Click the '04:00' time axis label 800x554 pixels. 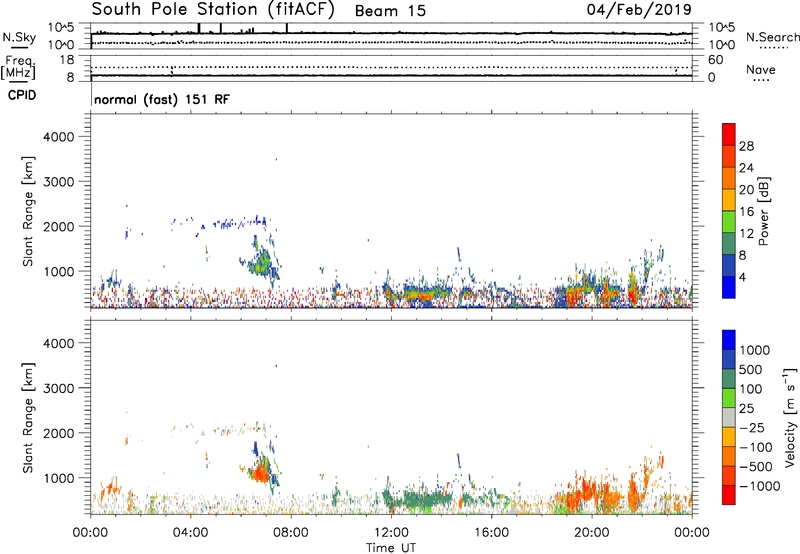190,533
